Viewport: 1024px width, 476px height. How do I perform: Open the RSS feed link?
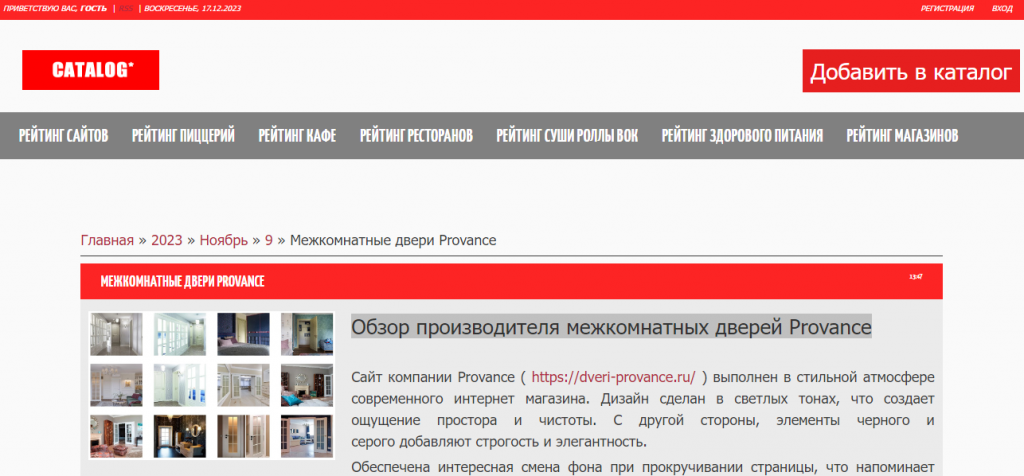pos(128,8)
